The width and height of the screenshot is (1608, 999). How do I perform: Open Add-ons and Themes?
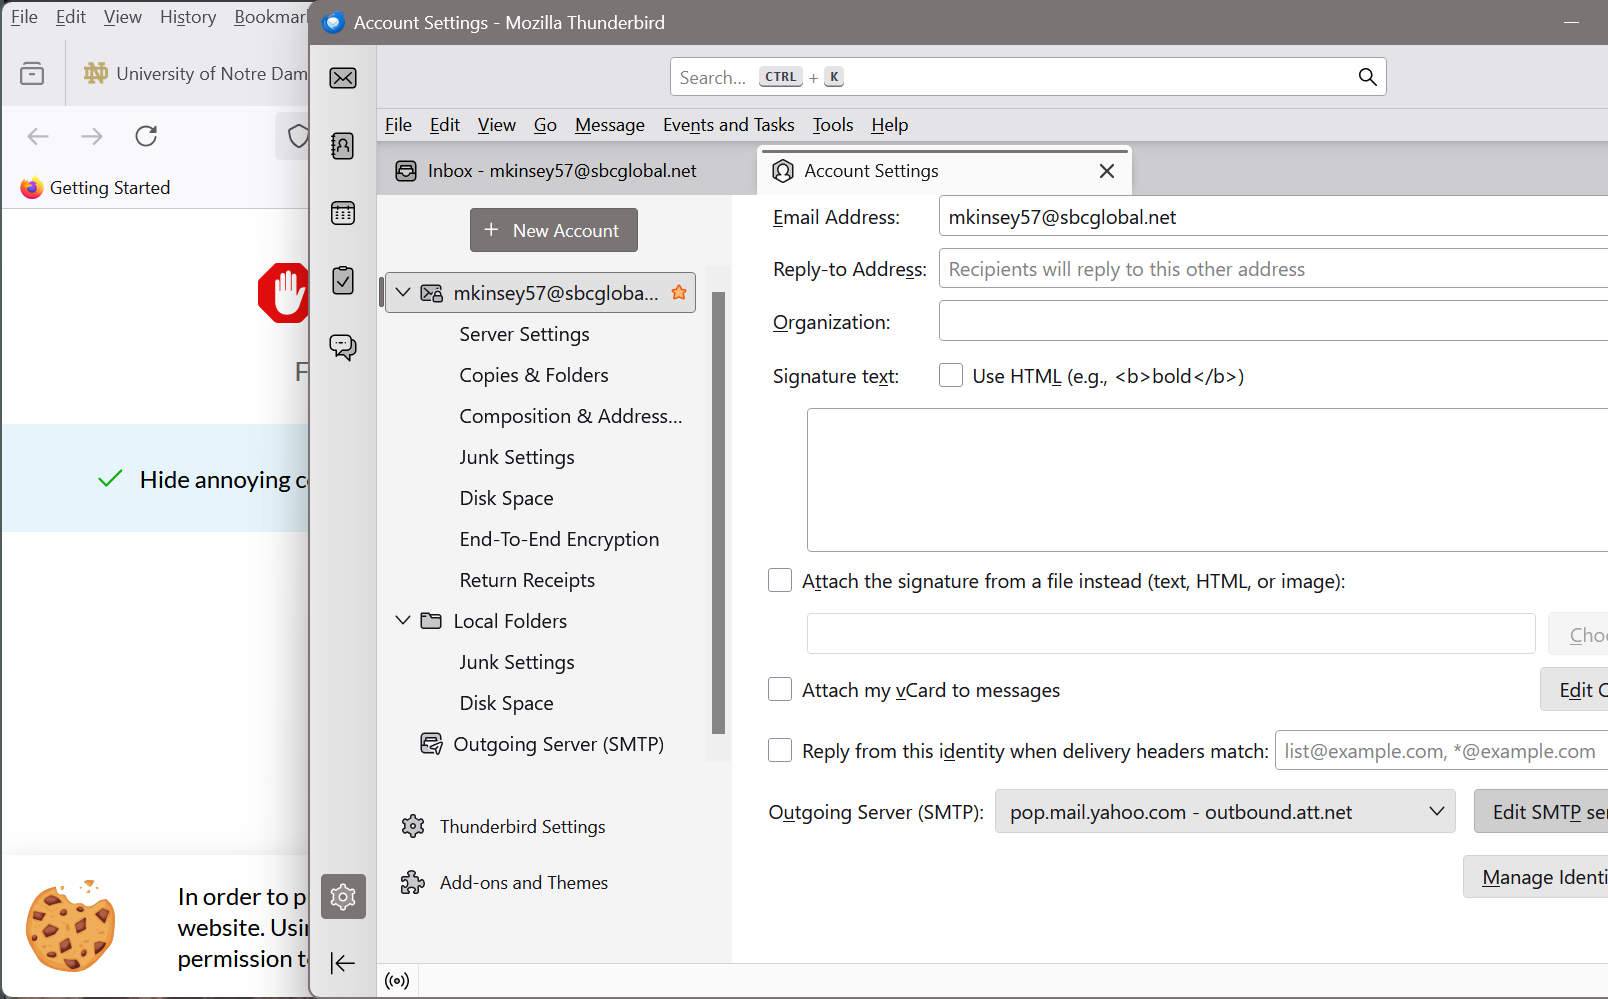click(523, 883)
